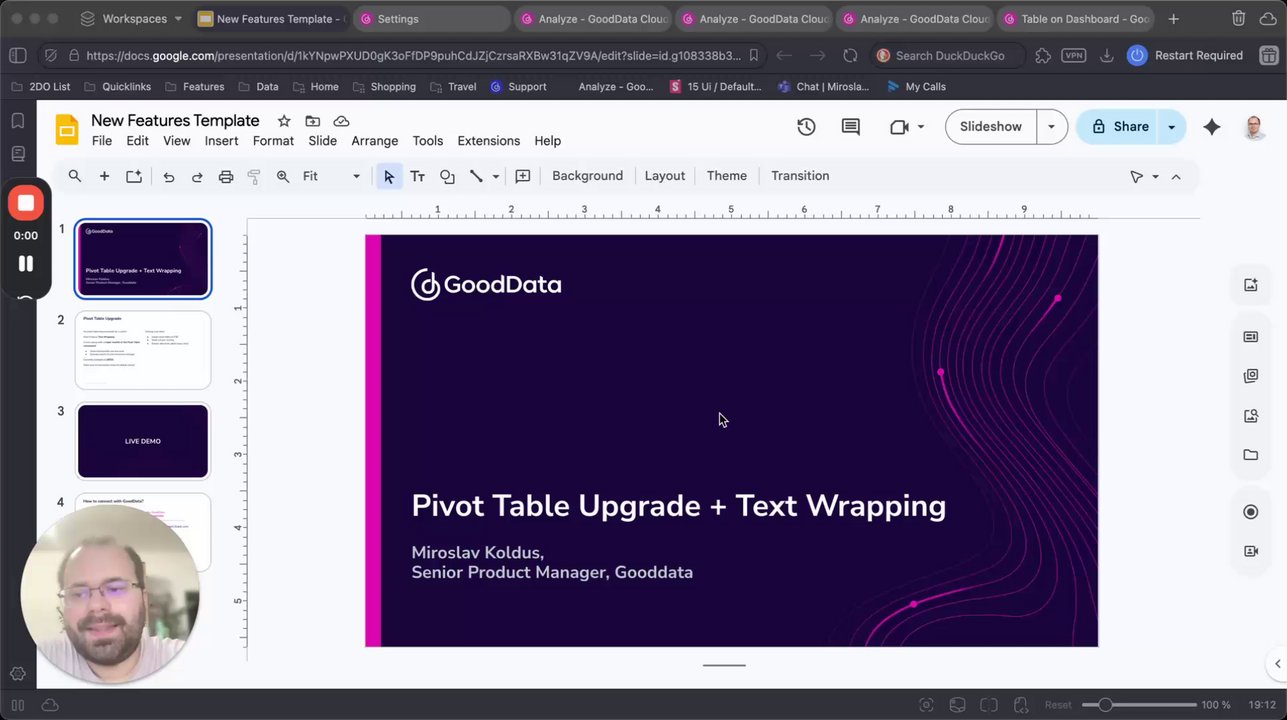This screenshot has width=1287, height=720.
Task: Insert a comment with toolbar icon
Action: (x=523, y=176)
